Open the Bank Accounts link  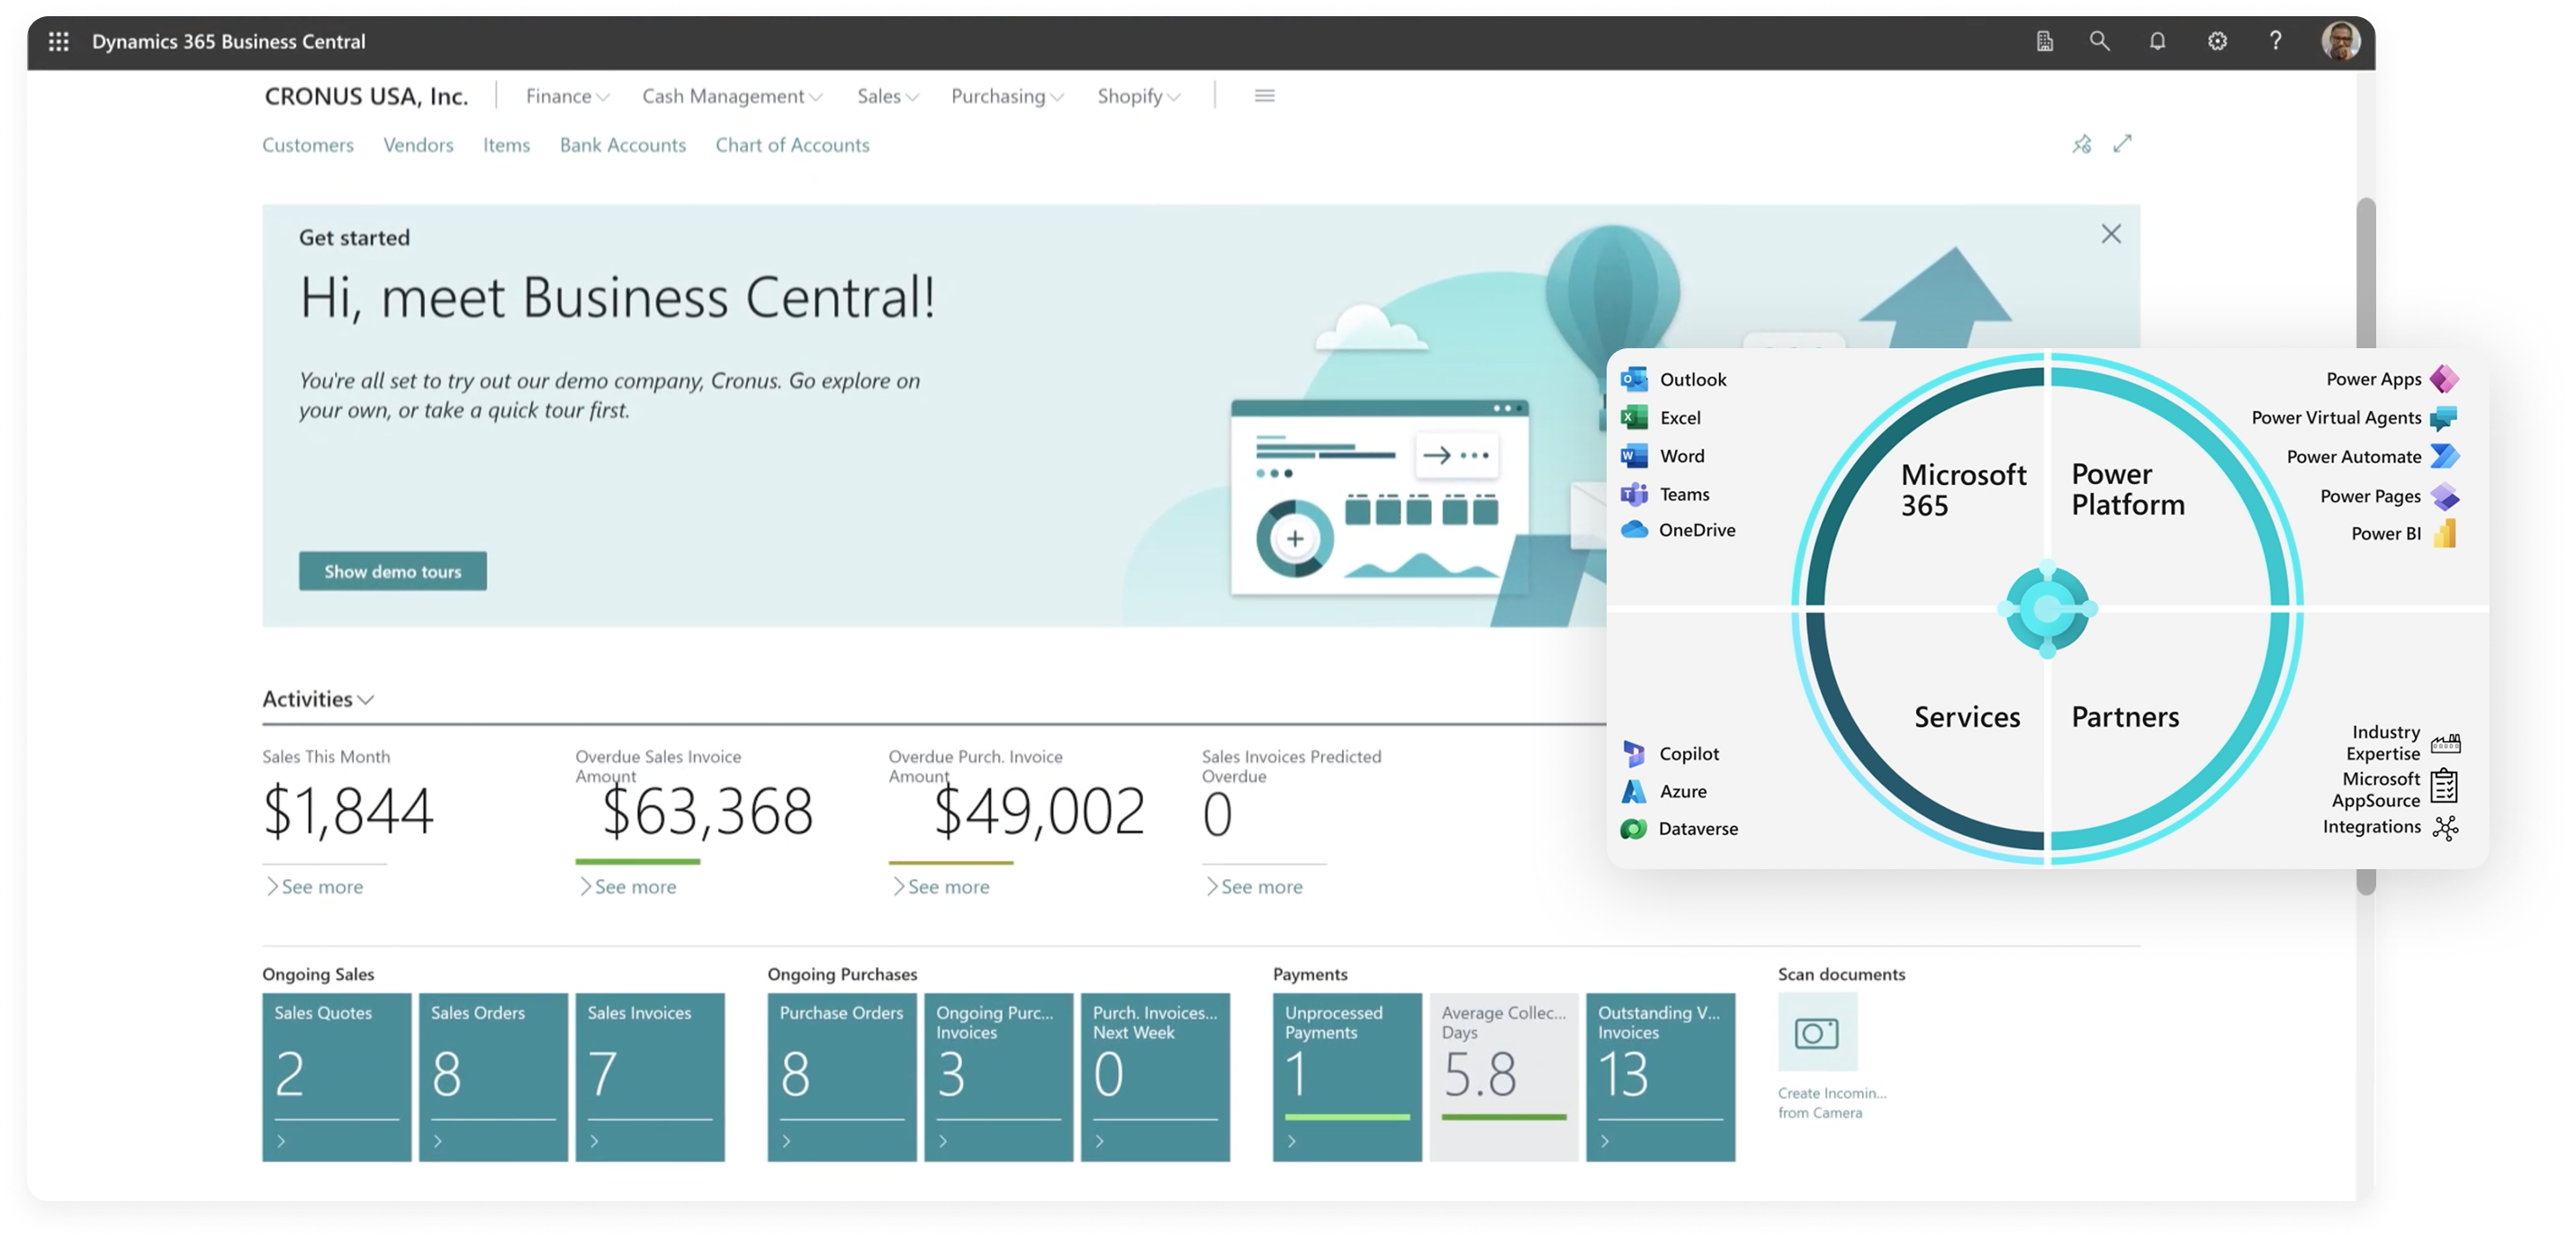[623, 145]
